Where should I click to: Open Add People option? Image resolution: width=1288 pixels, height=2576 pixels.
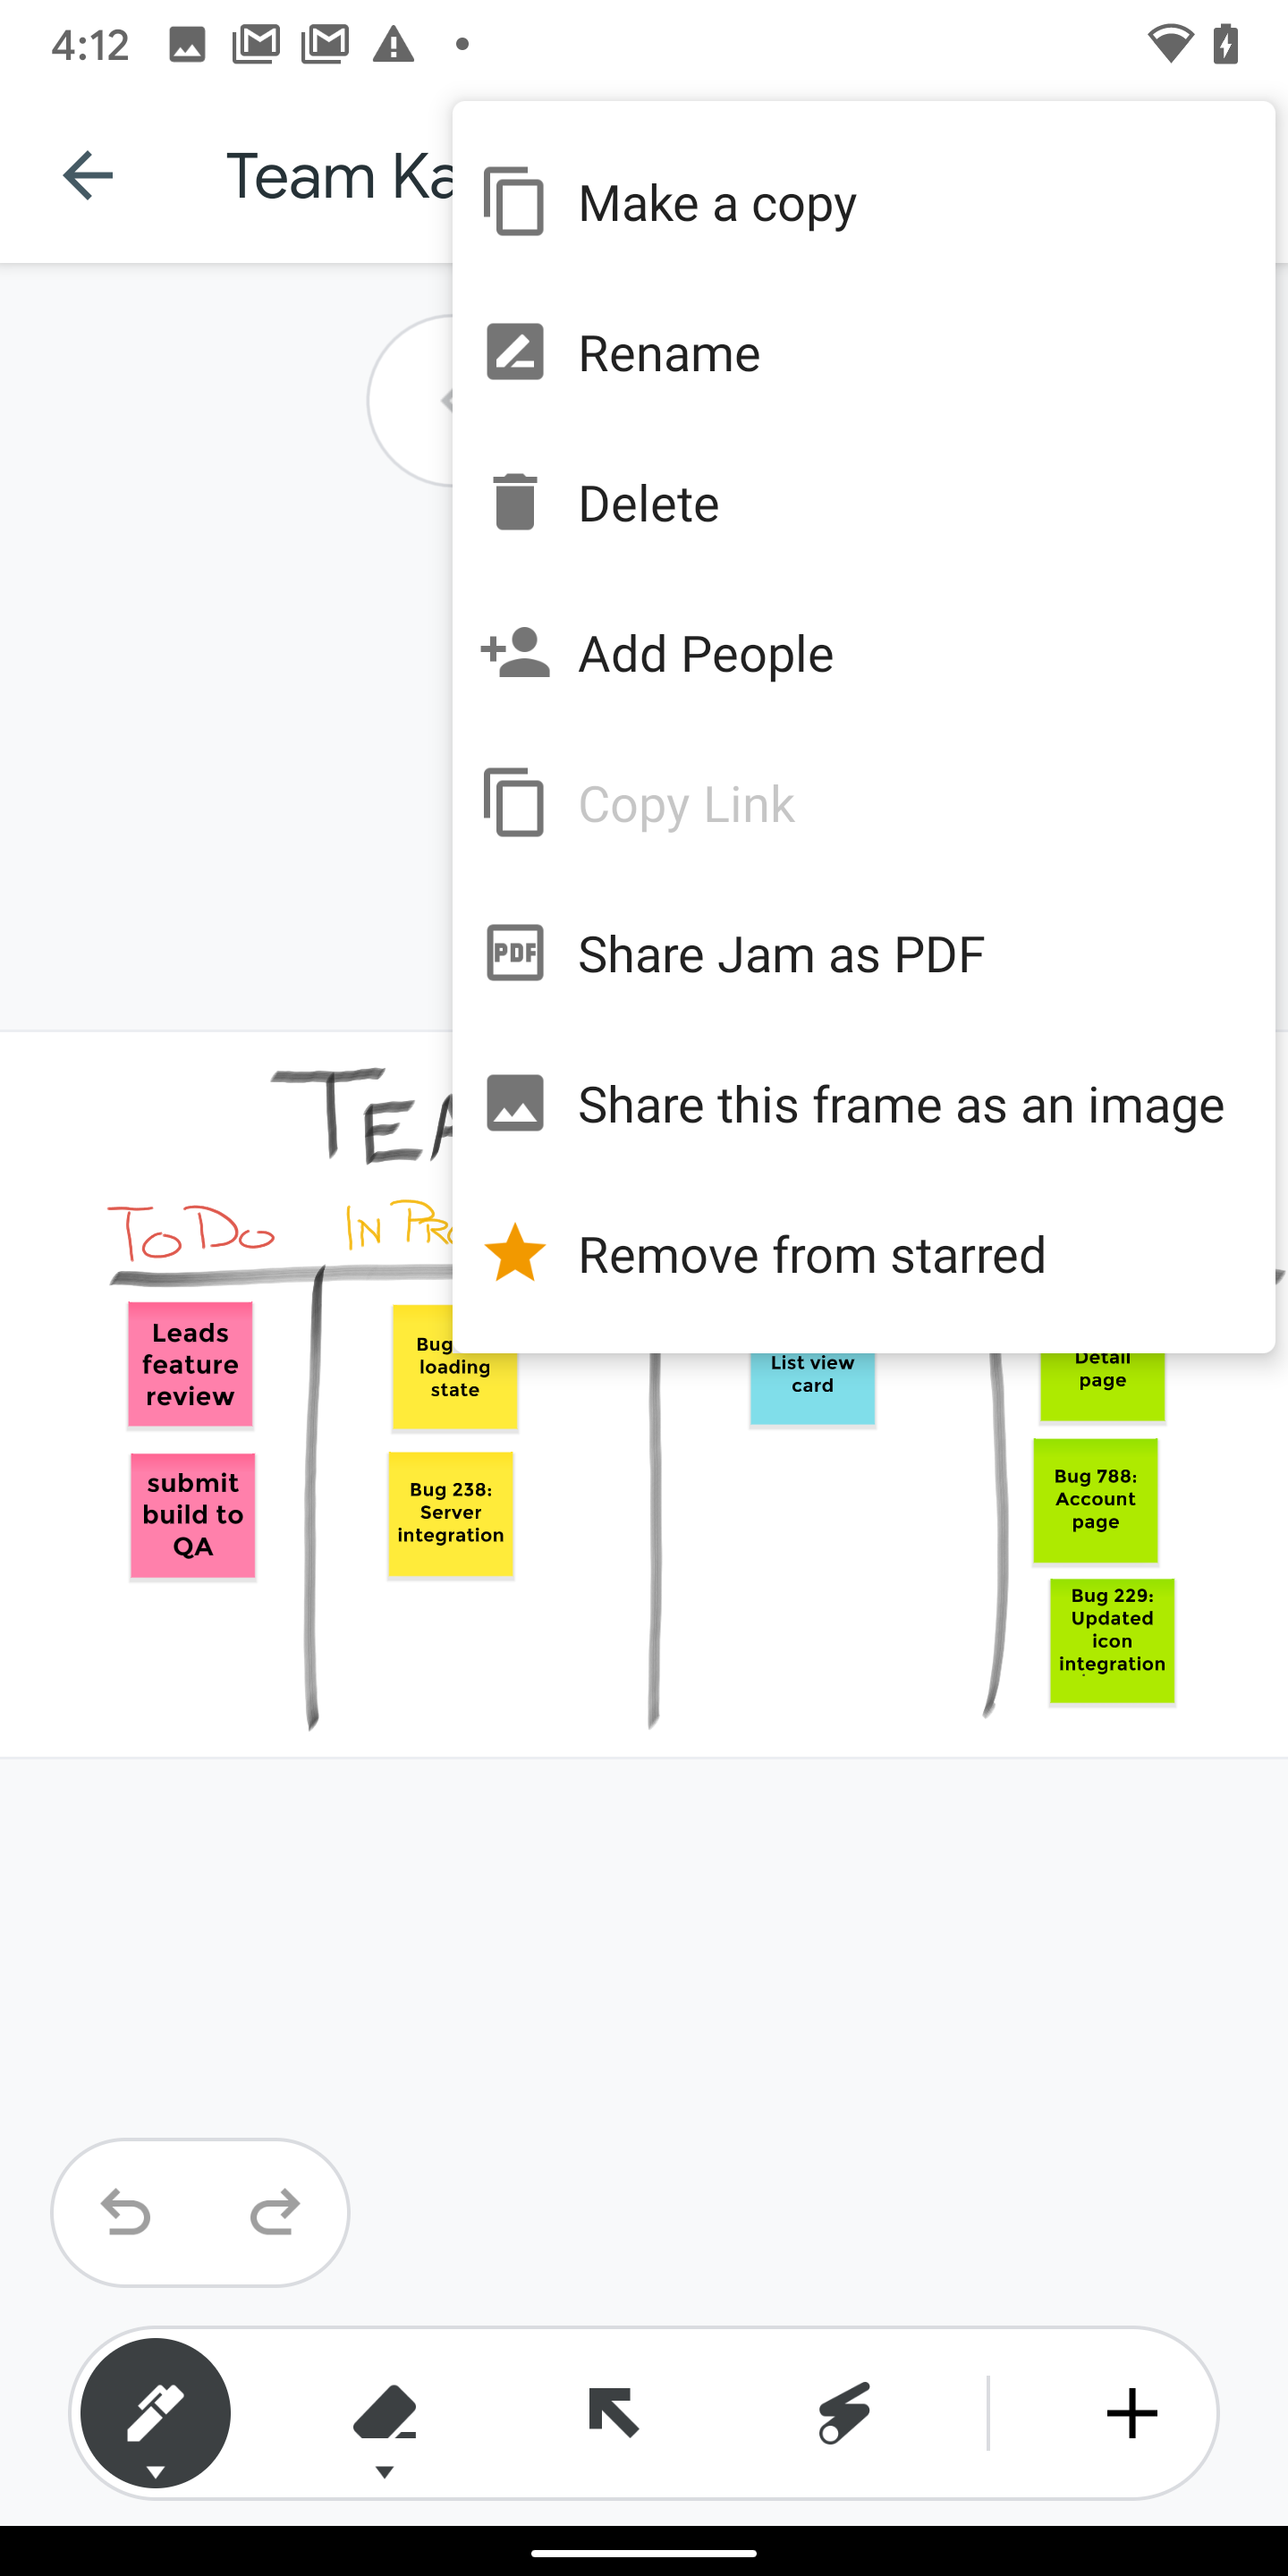click(705, 653)
